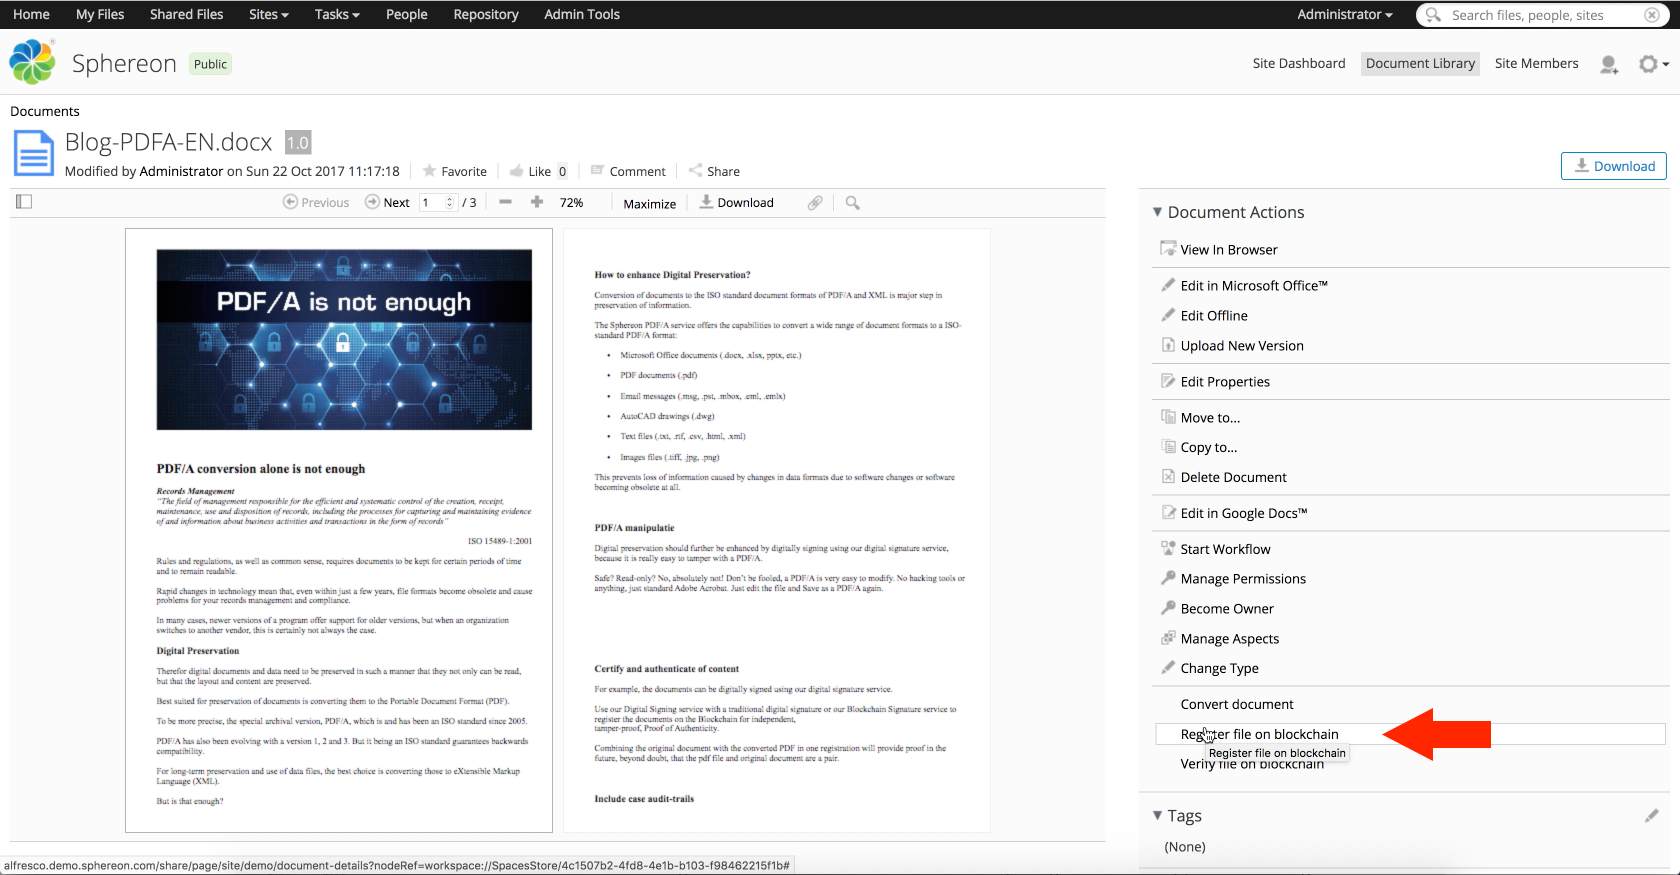Screen dimensions: 1680x875
Task: Zoom in with the plus icon
Action: pyautogui.click(x=537, y=202)
